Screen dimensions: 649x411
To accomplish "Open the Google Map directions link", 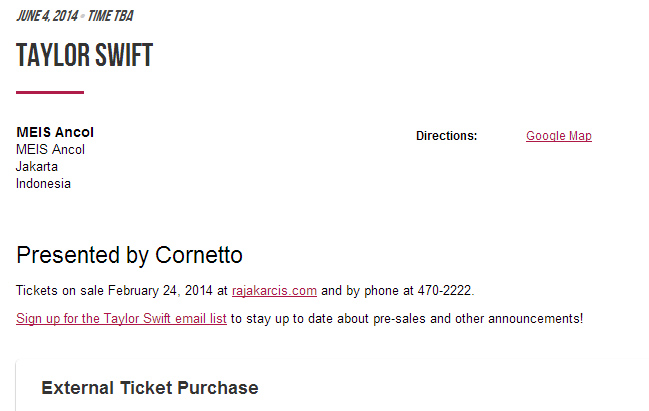I will 558,136.
